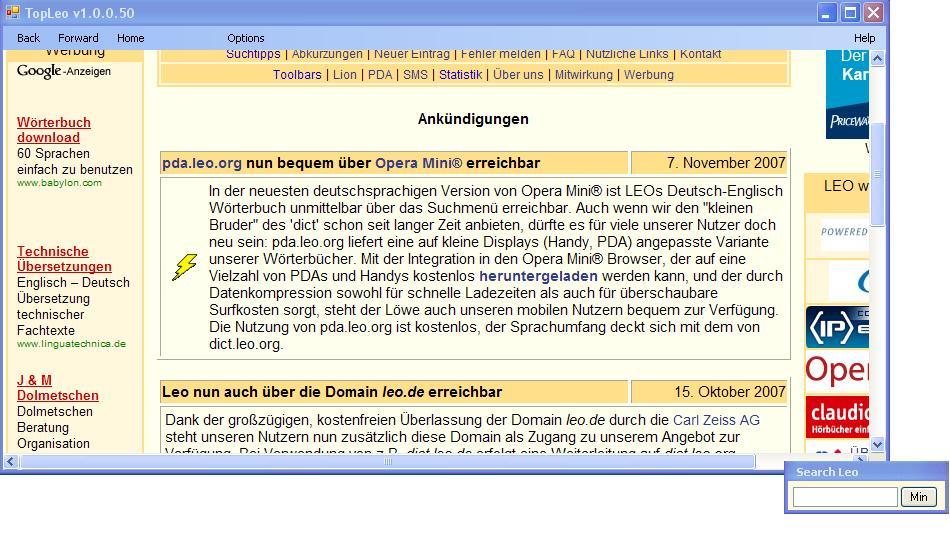Click the IP logo banner ad

[x=837, y=327]
